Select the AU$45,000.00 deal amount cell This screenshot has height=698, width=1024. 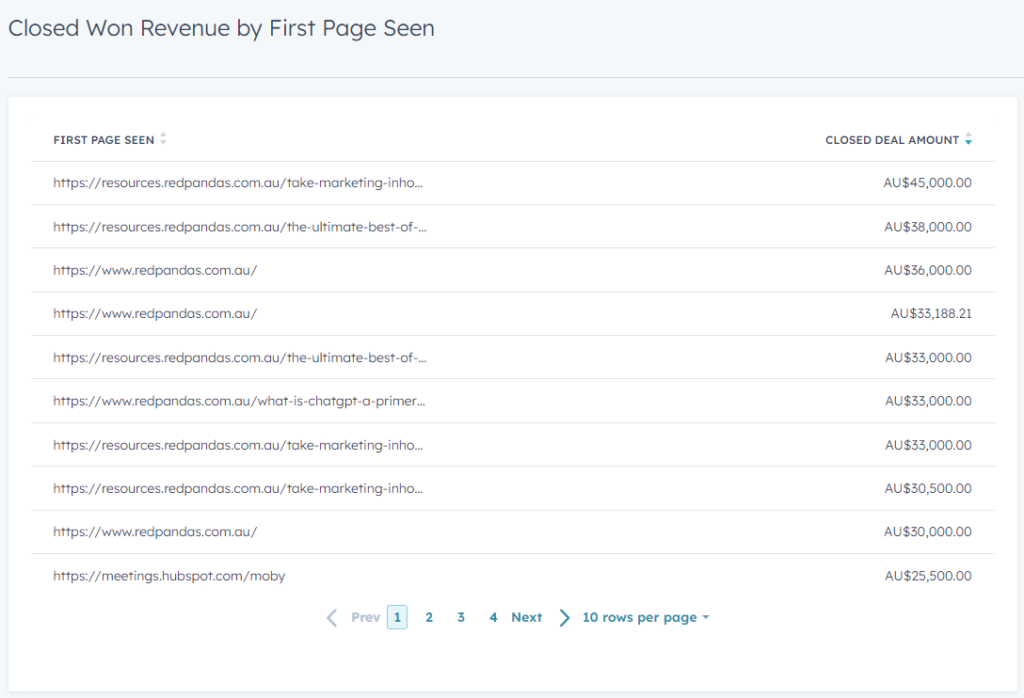(x=926, y=182)
